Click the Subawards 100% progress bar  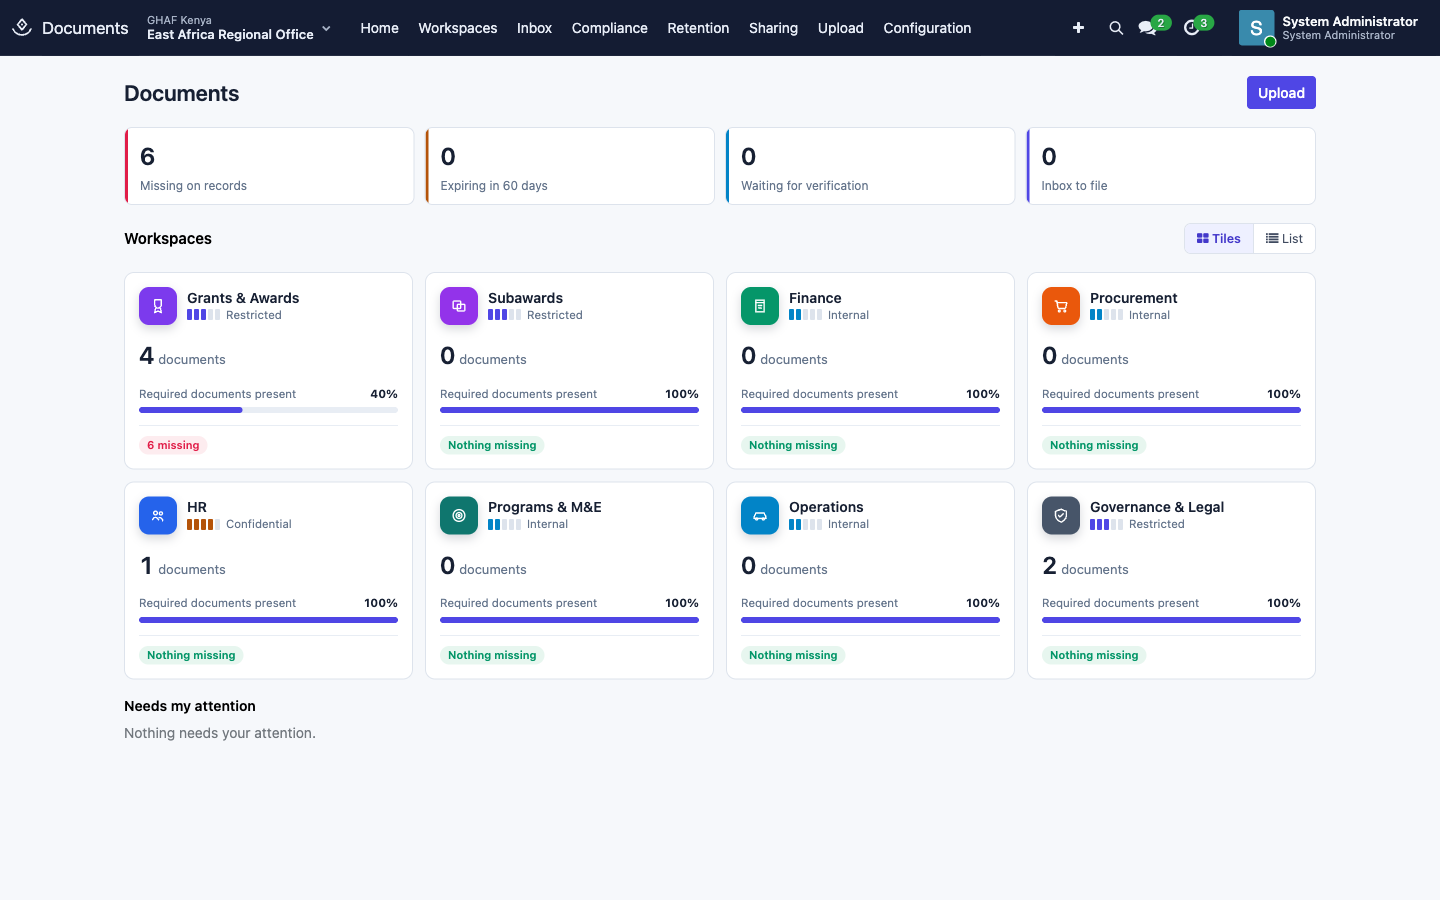[x=569, y=410]
